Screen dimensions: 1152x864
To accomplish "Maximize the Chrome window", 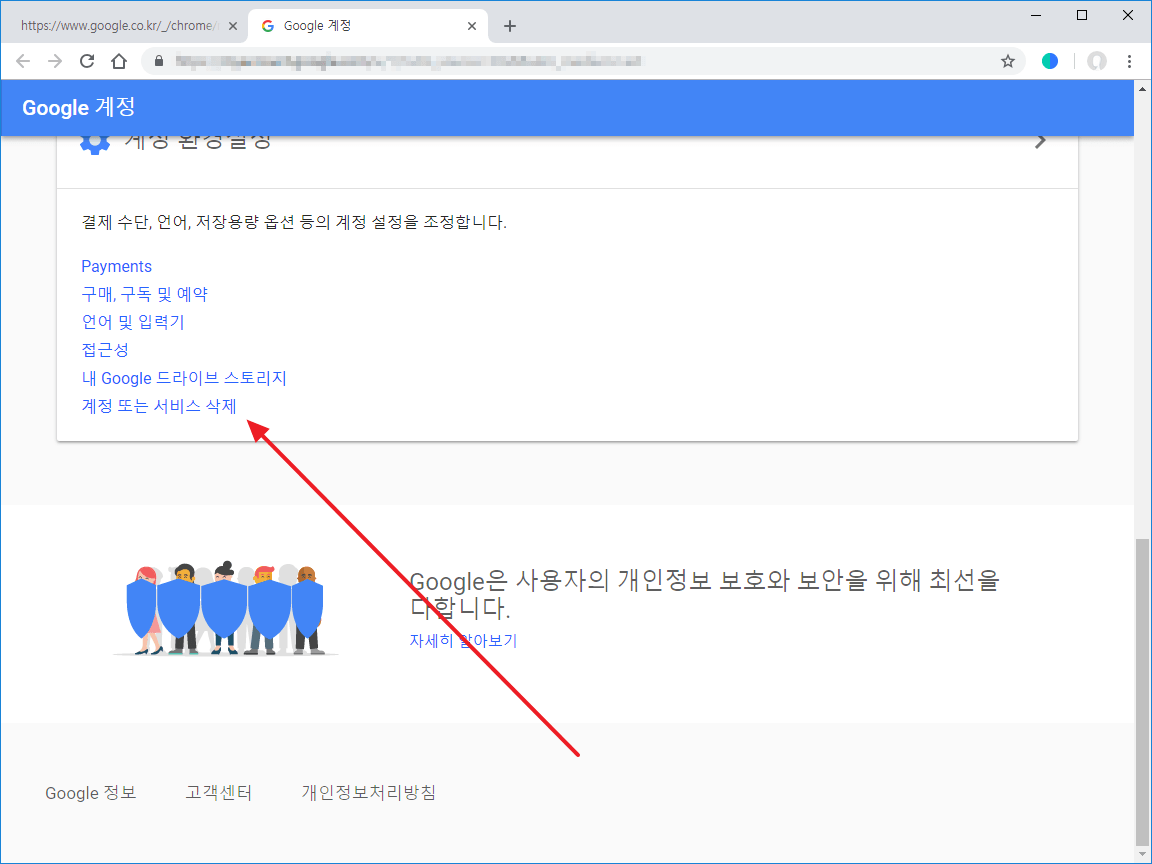I will point(1081,15).
